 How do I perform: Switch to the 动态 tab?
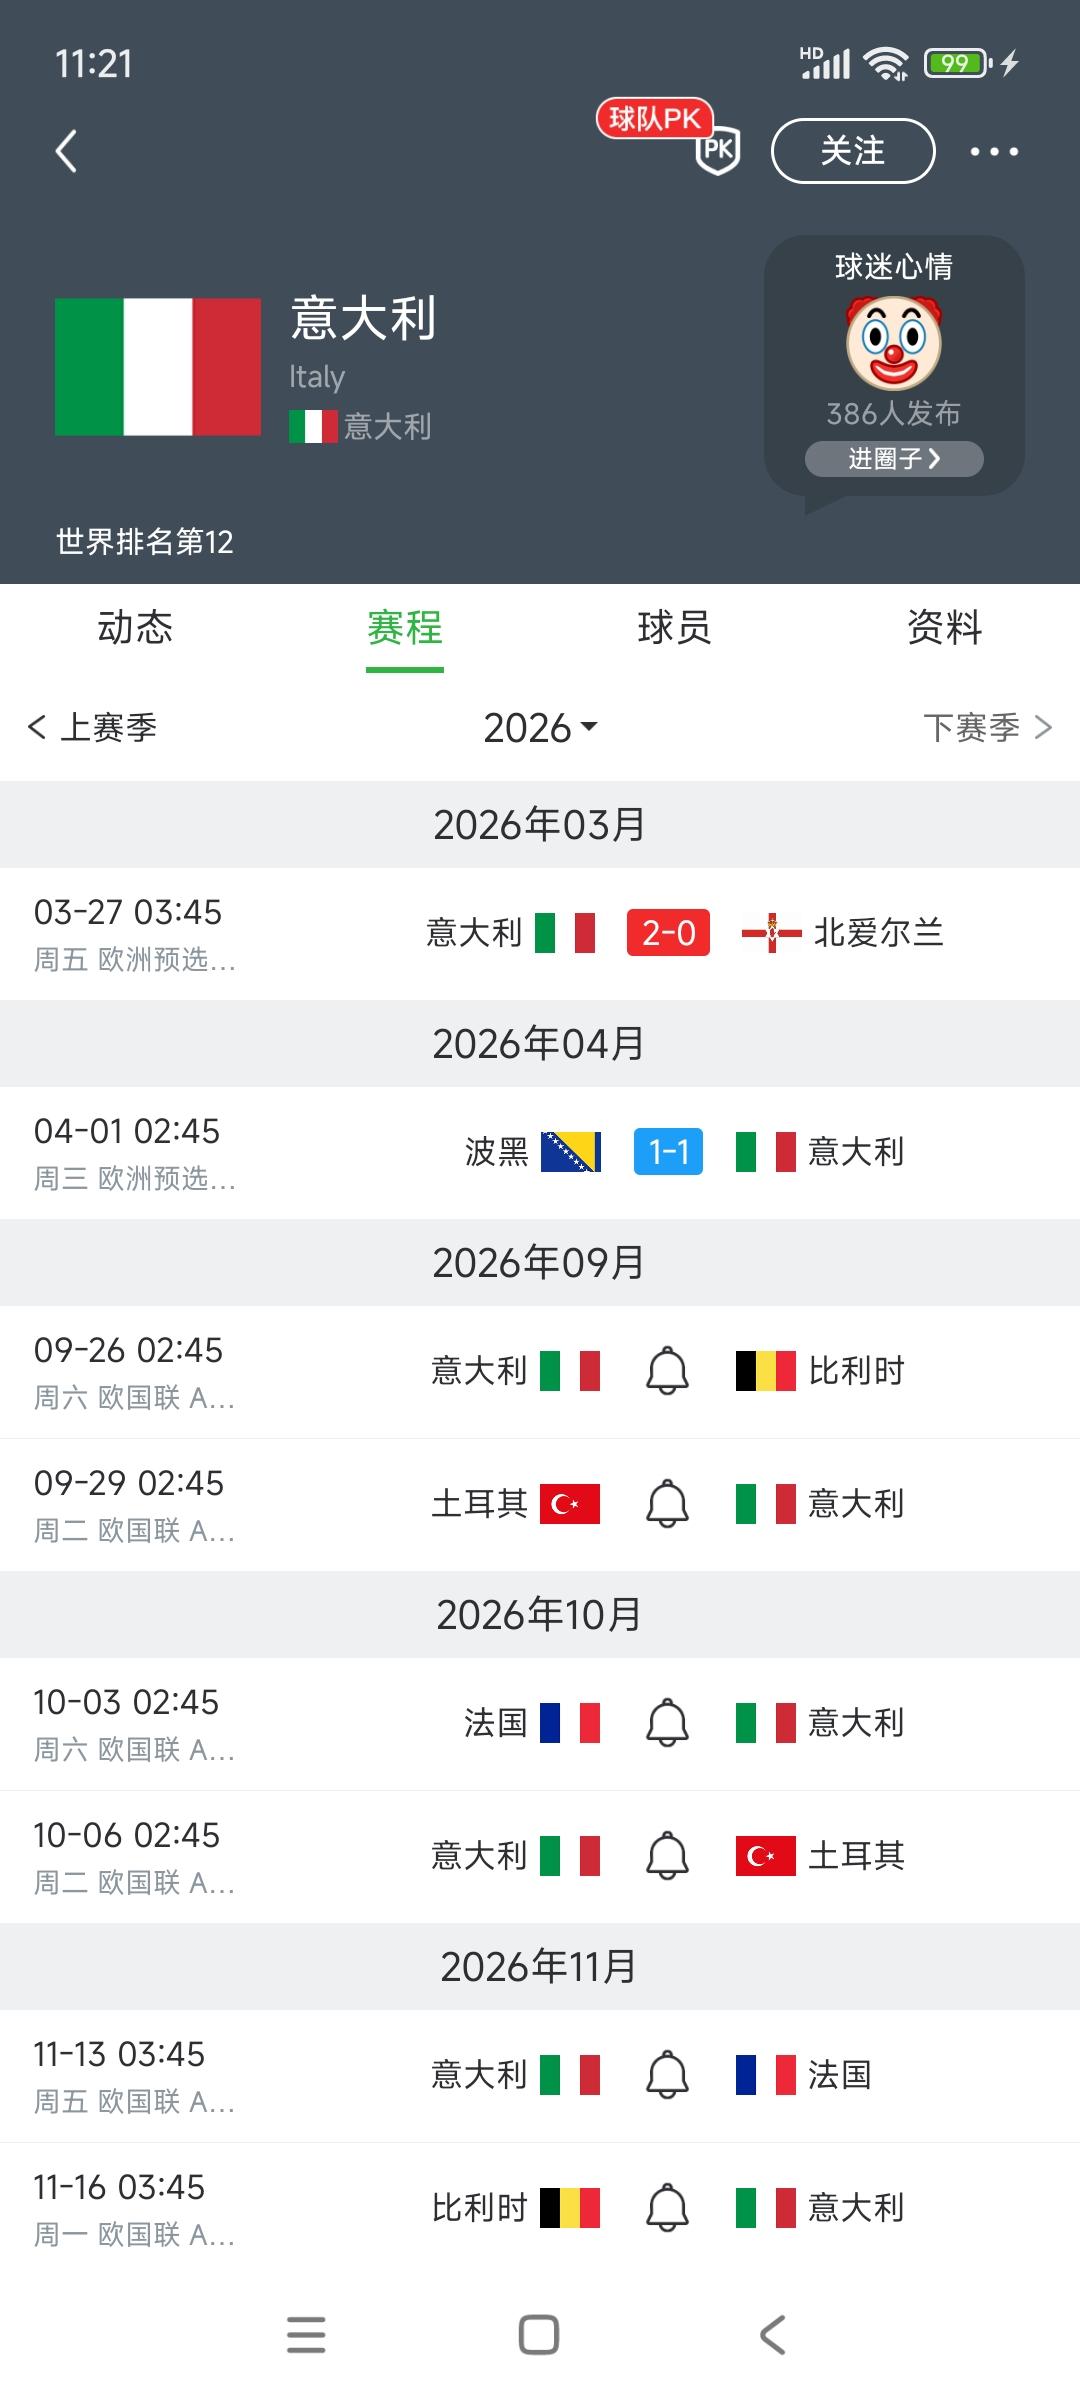click(135, 628)
